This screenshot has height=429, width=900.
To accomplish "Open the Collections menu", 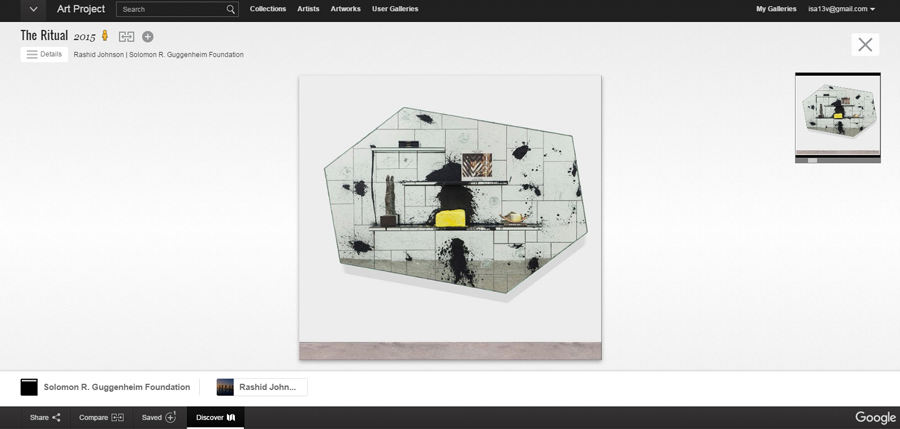I will click(267, 9).
